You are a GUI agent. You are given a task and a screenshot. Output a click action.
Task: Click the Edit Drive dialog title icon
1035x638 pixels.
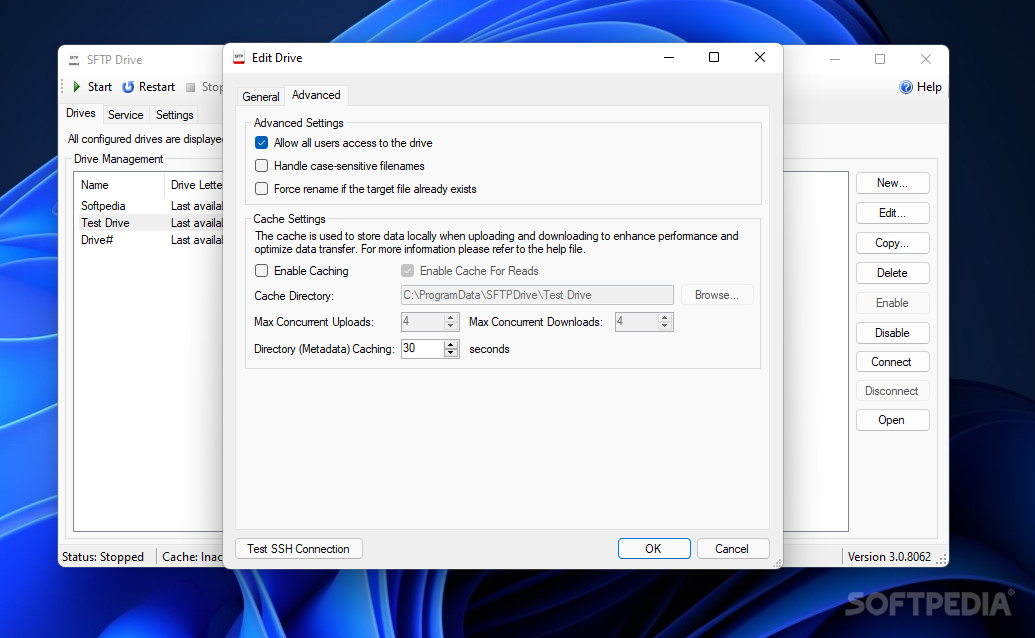(239, 57)
